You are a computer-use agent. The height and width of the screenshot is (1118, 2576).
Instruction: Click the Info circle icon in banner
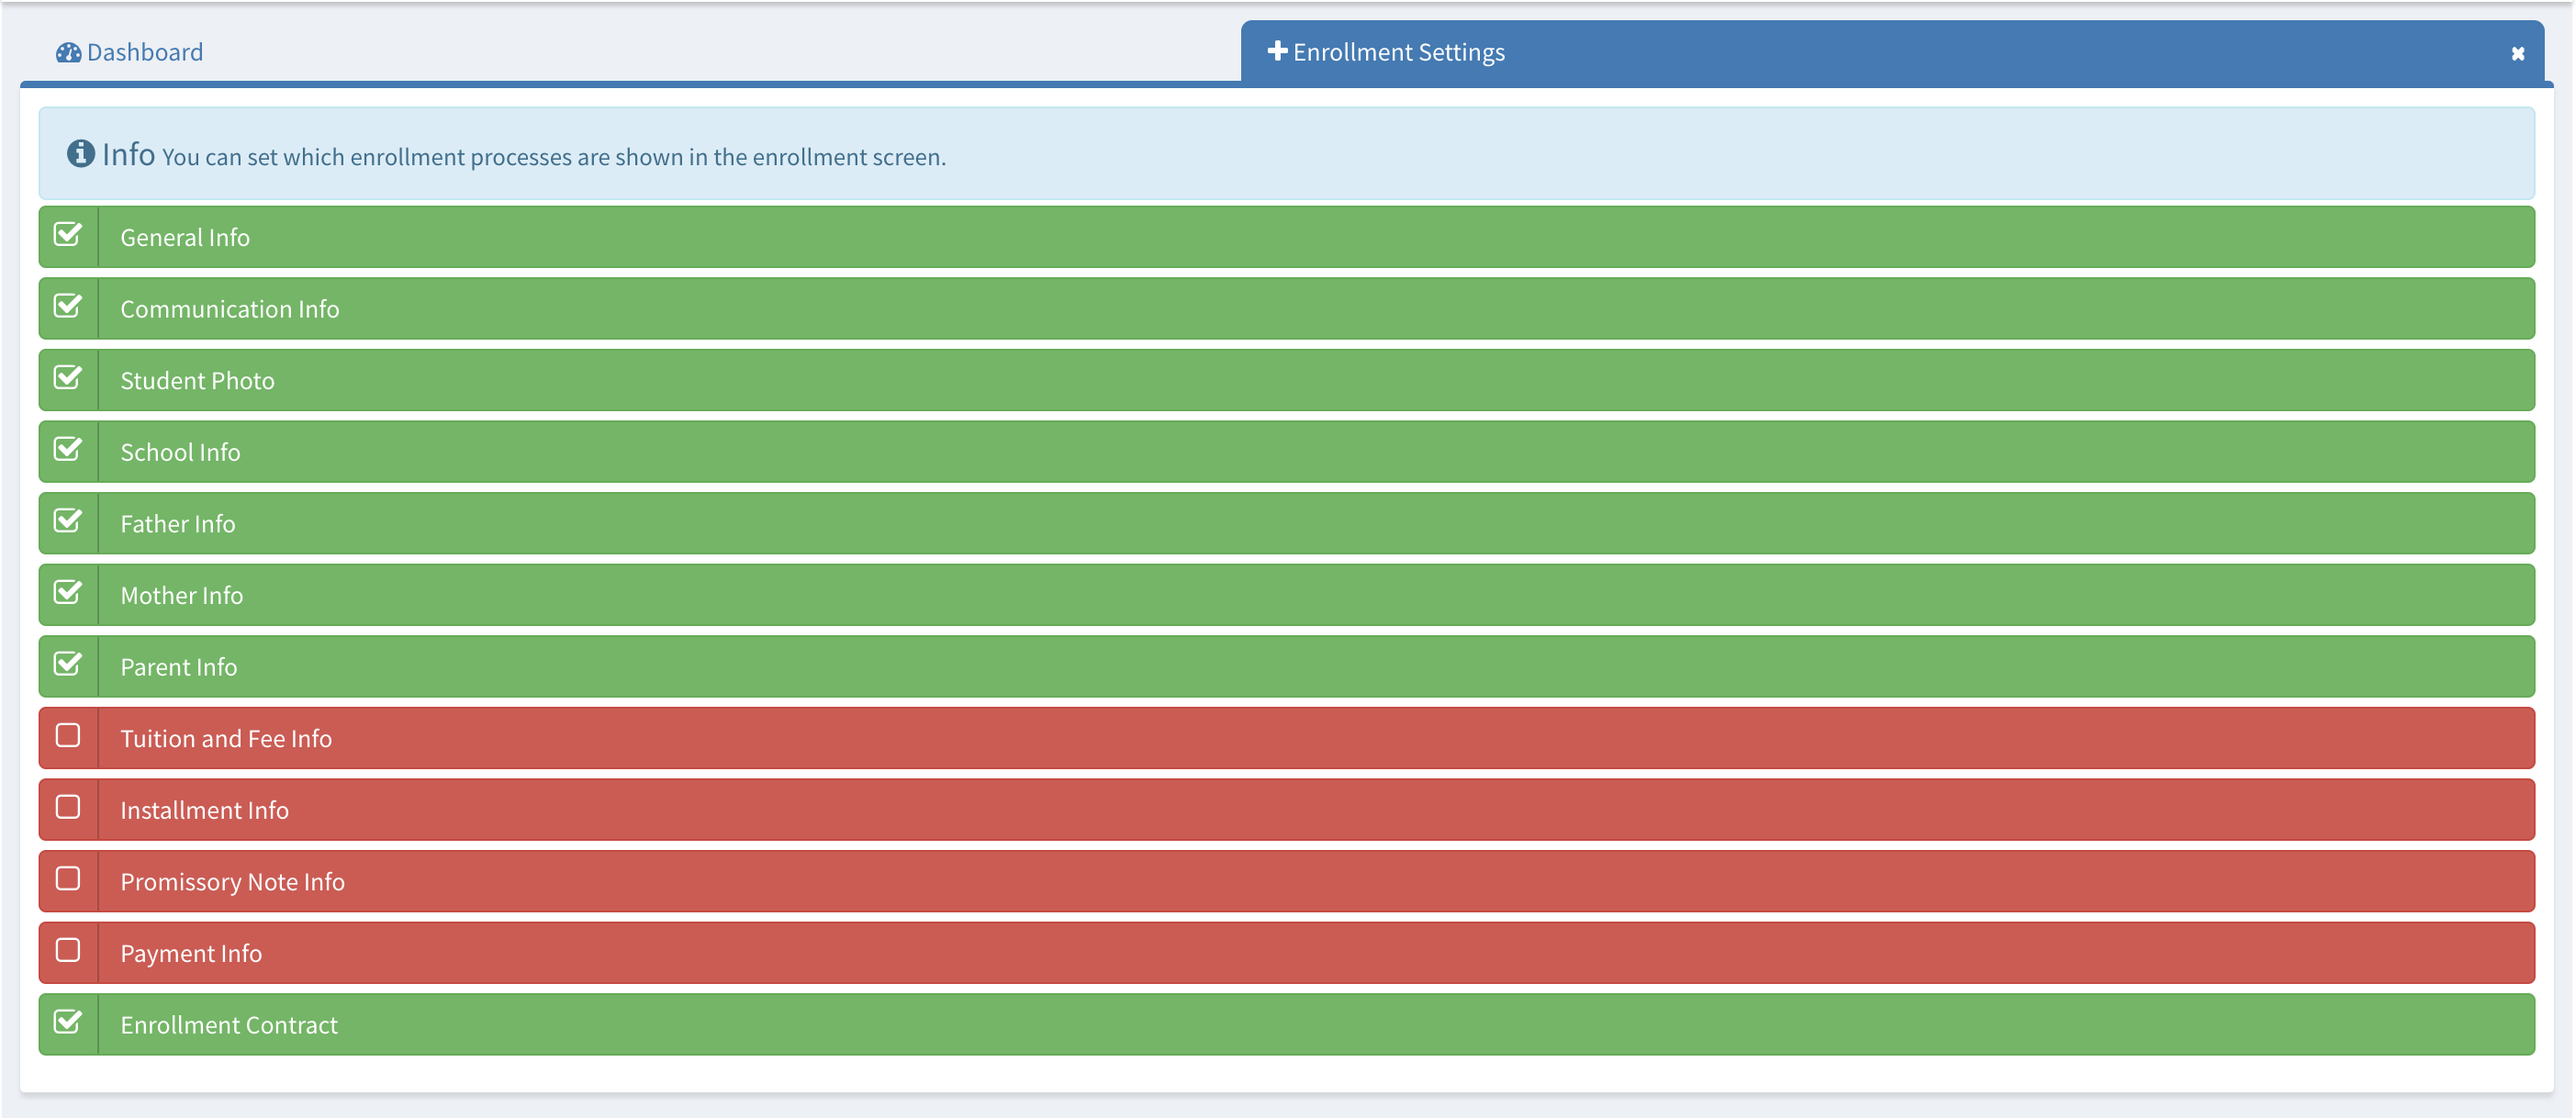point(80,154)
